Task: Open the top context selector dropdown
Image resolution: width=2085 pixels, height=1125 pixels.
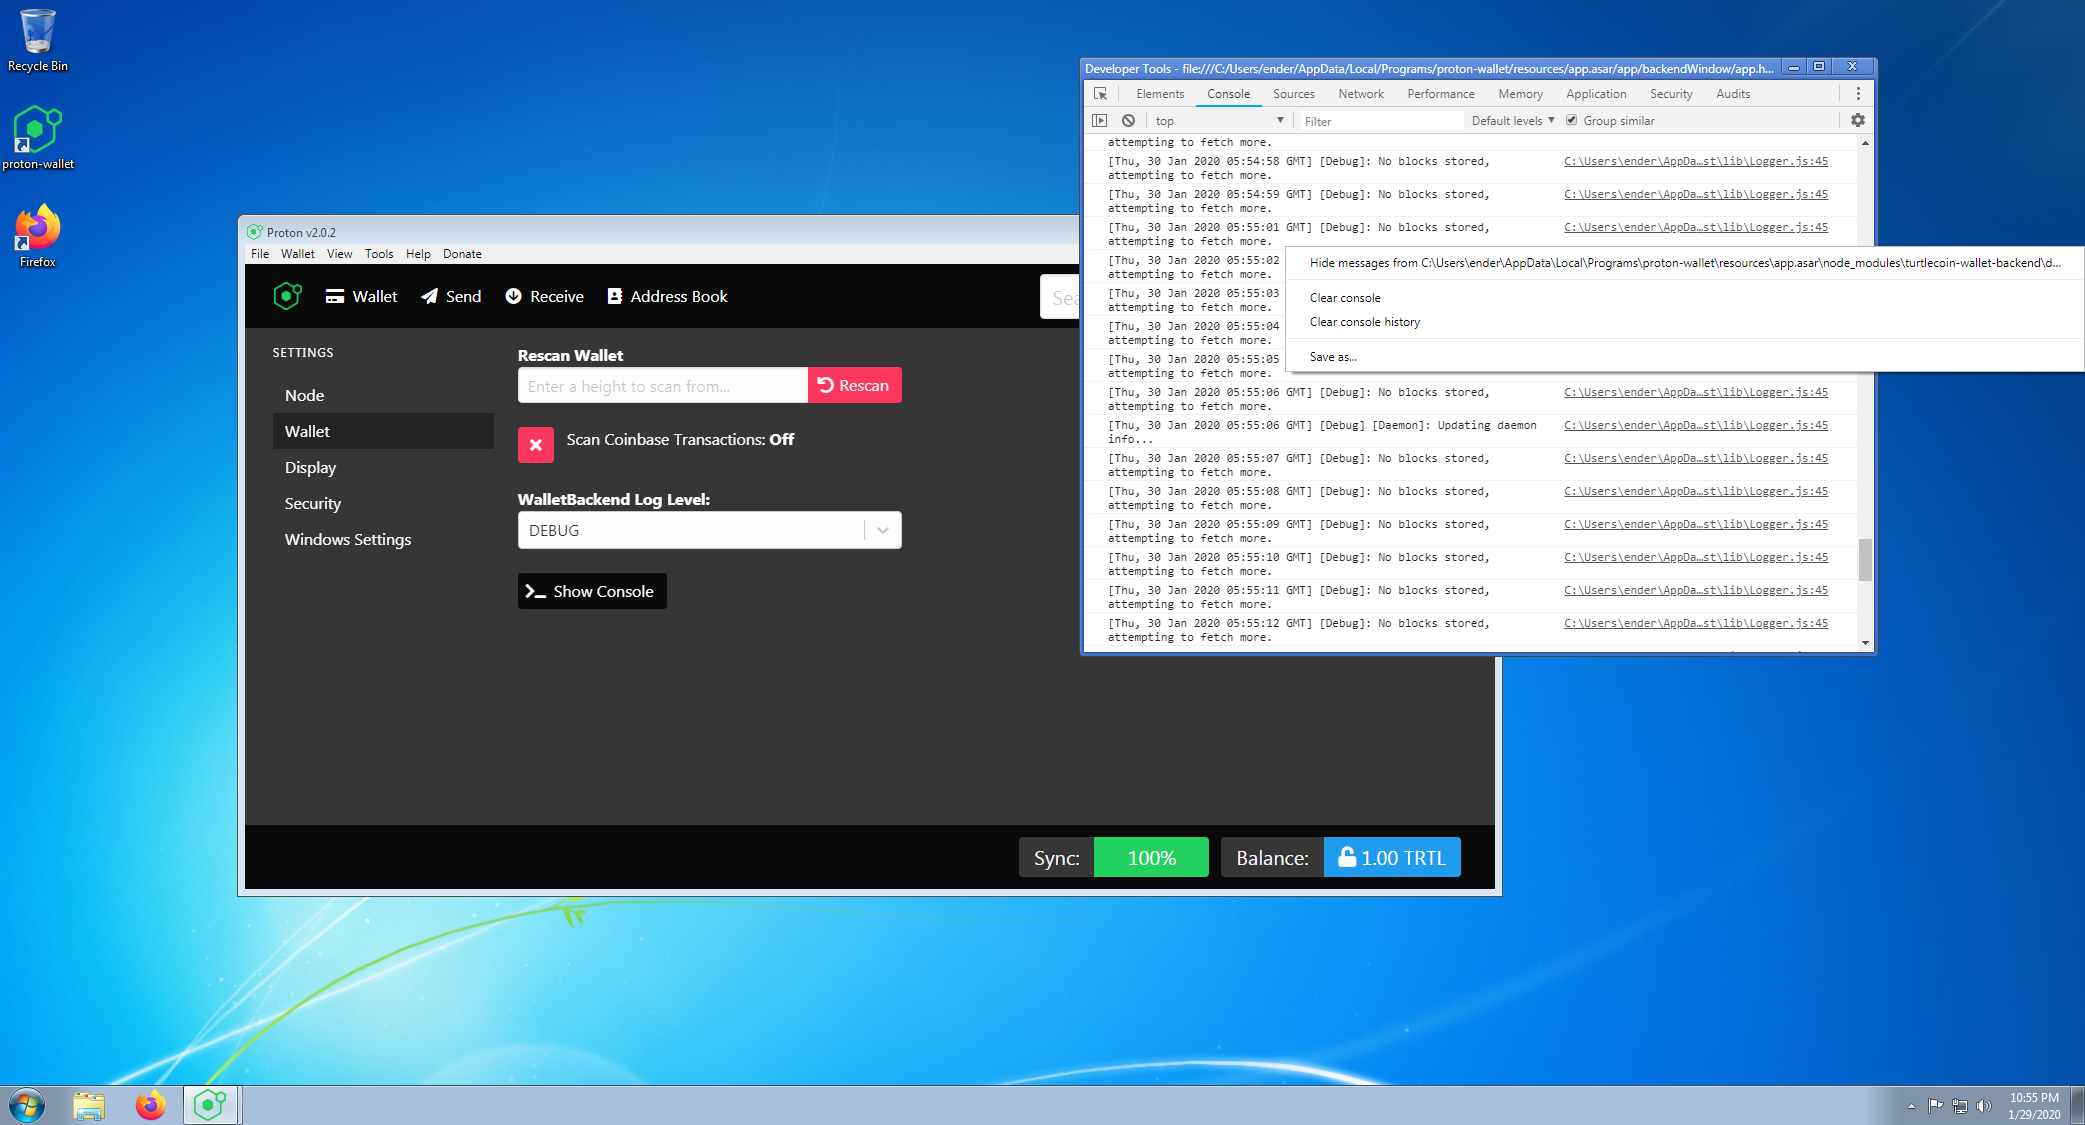Action: 1218,121
